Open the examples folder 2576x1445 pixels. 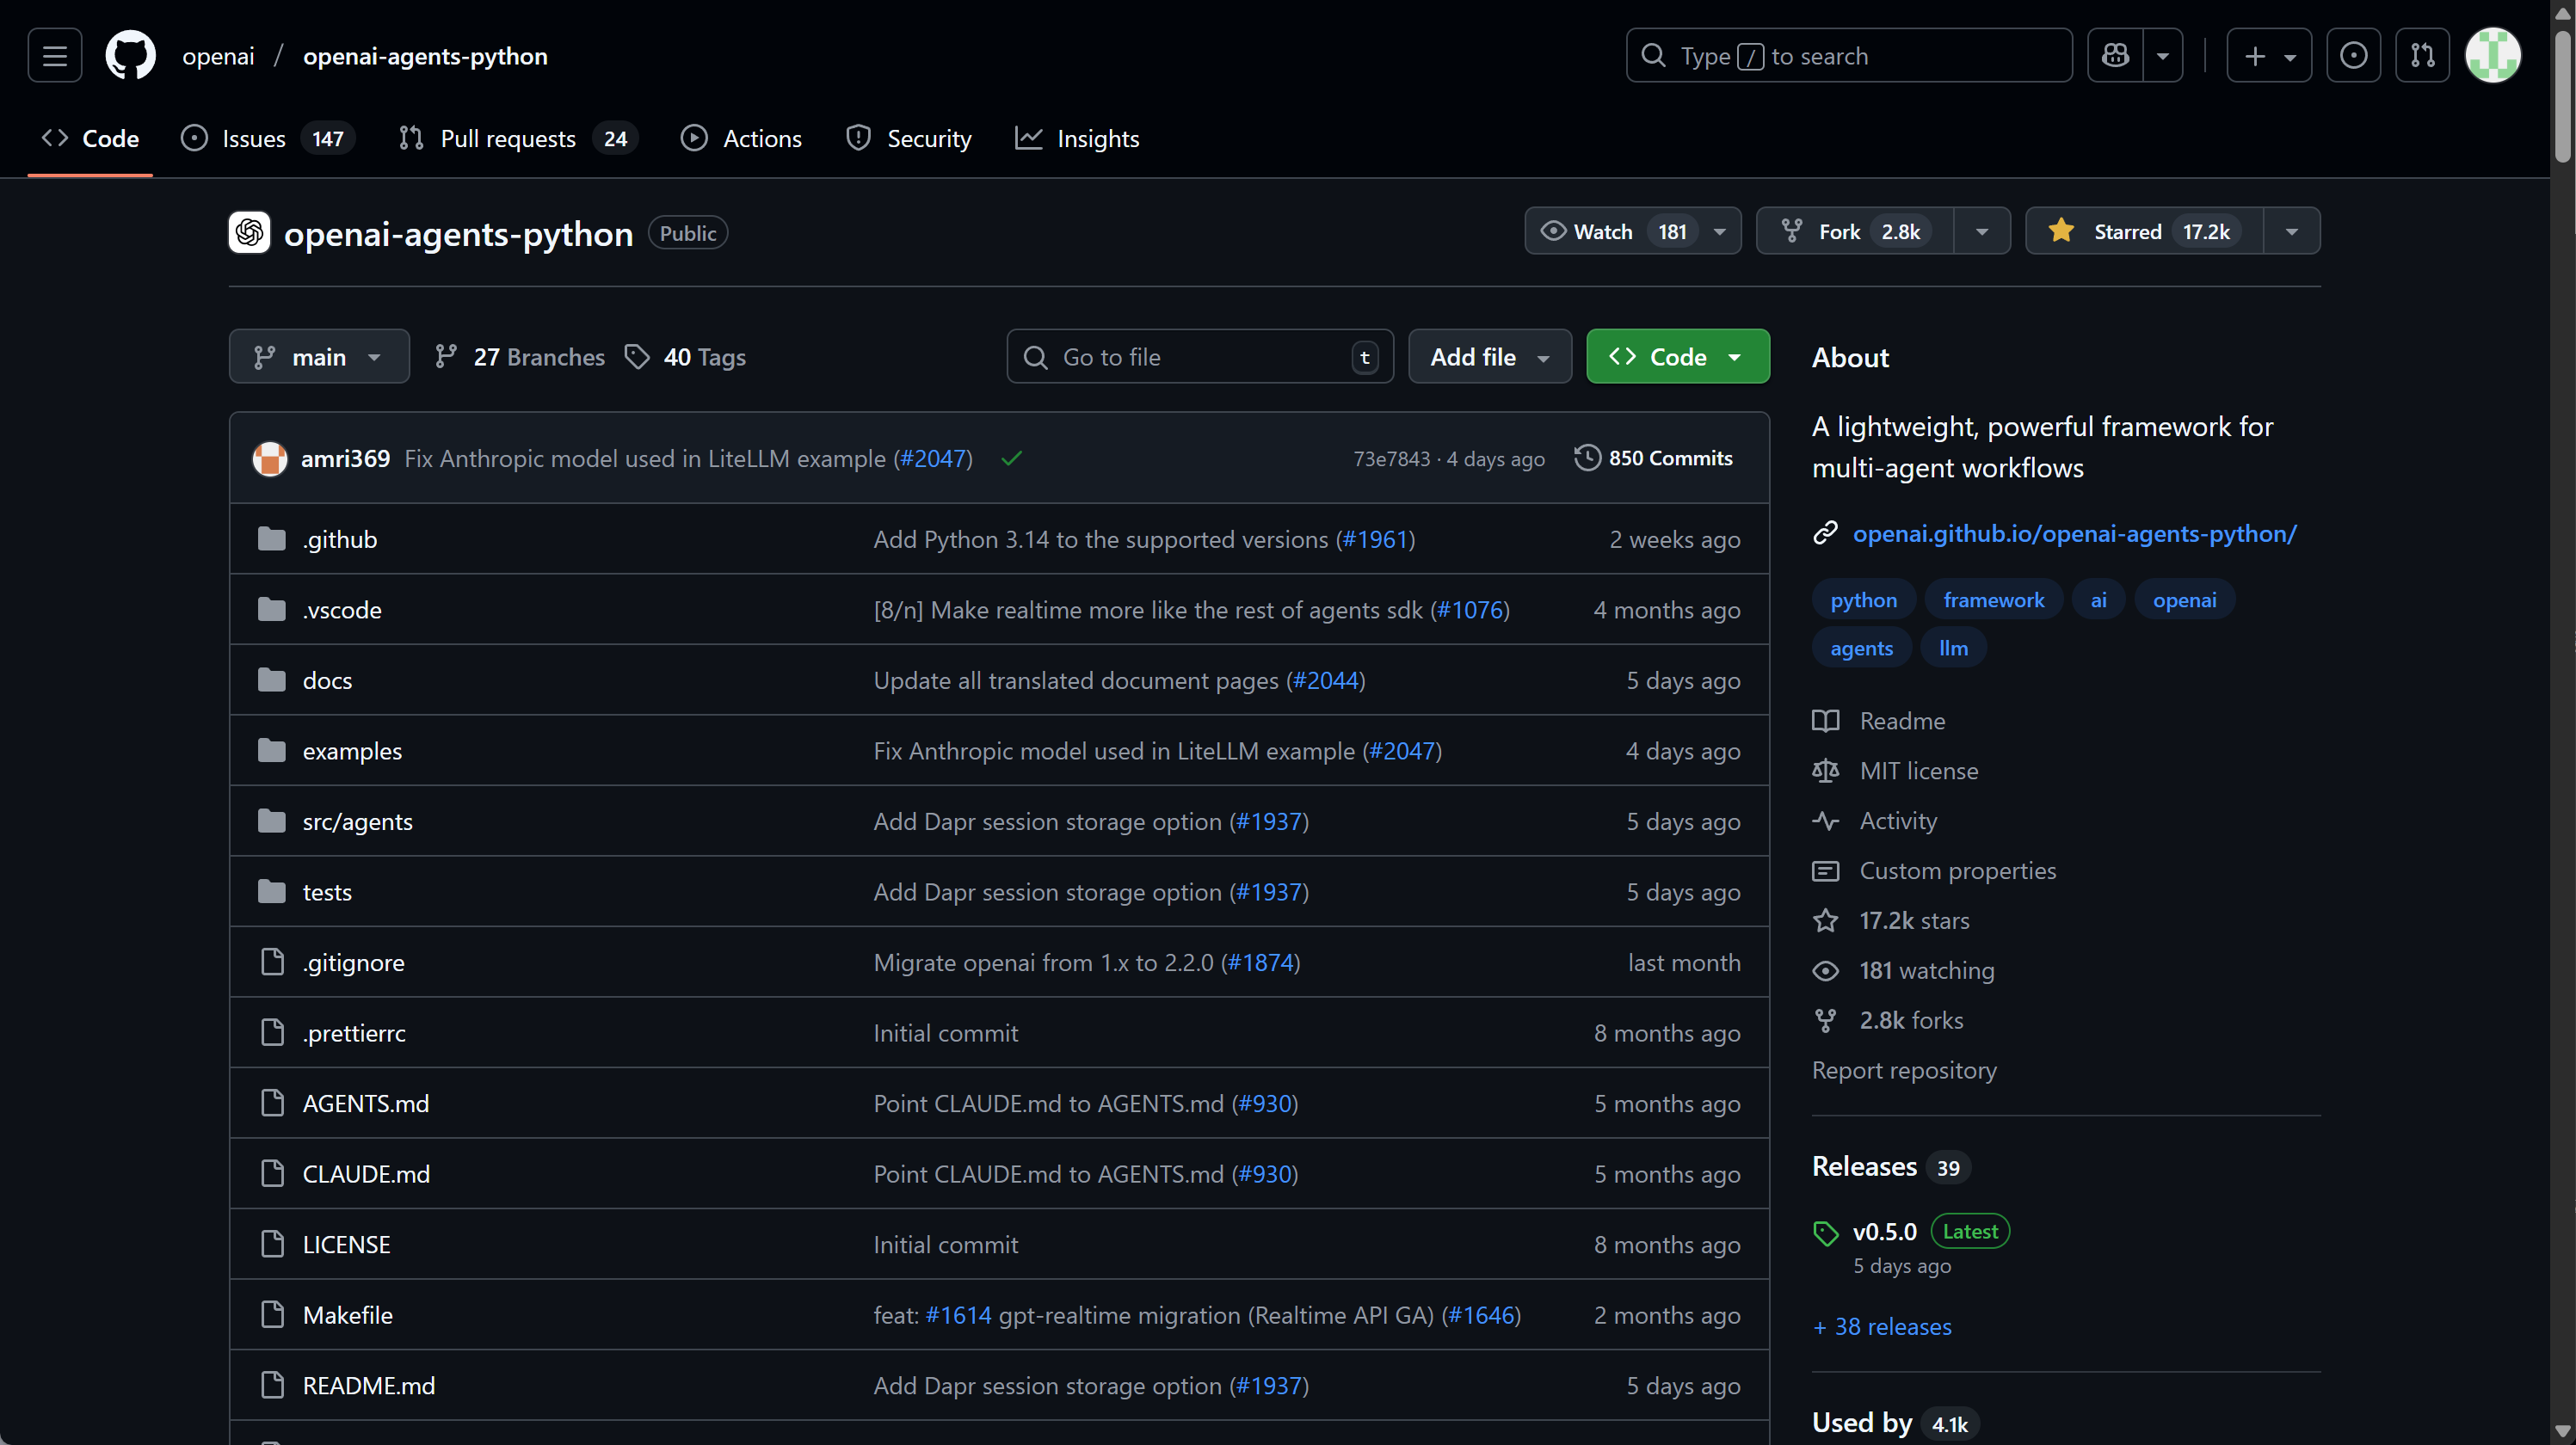coord(352,751)
